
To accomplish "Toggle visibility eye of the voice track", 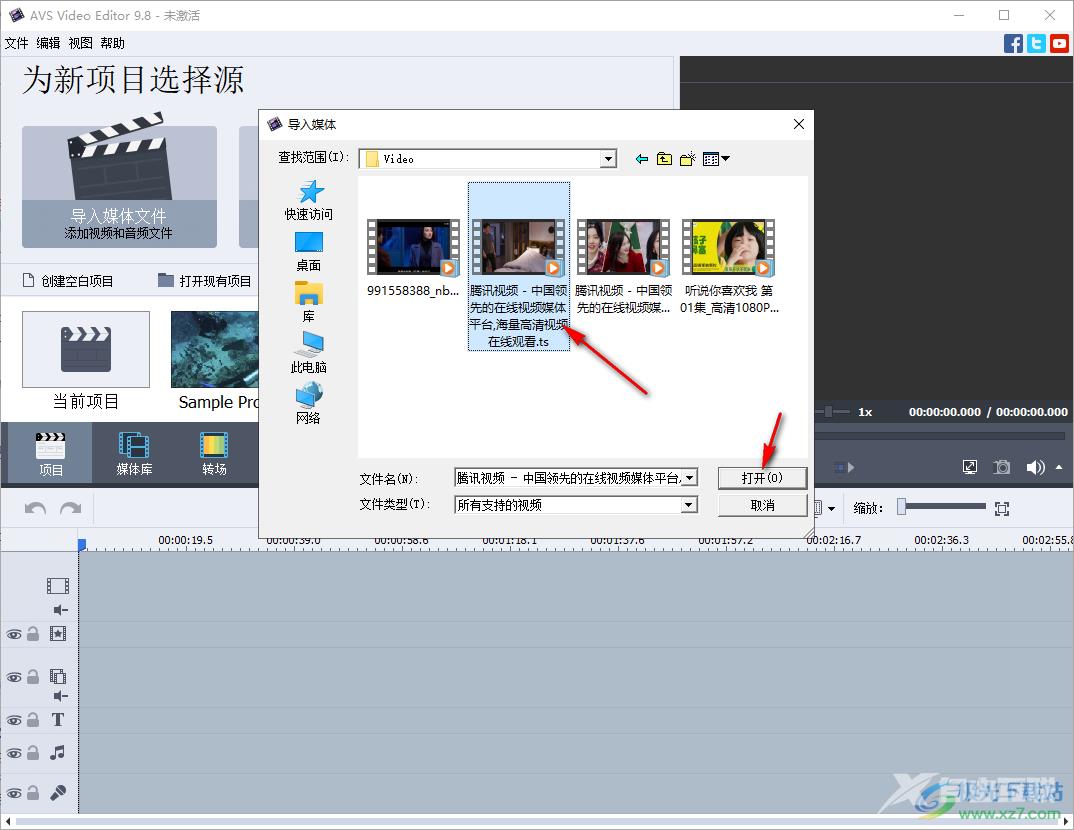I will coord(14,793).
